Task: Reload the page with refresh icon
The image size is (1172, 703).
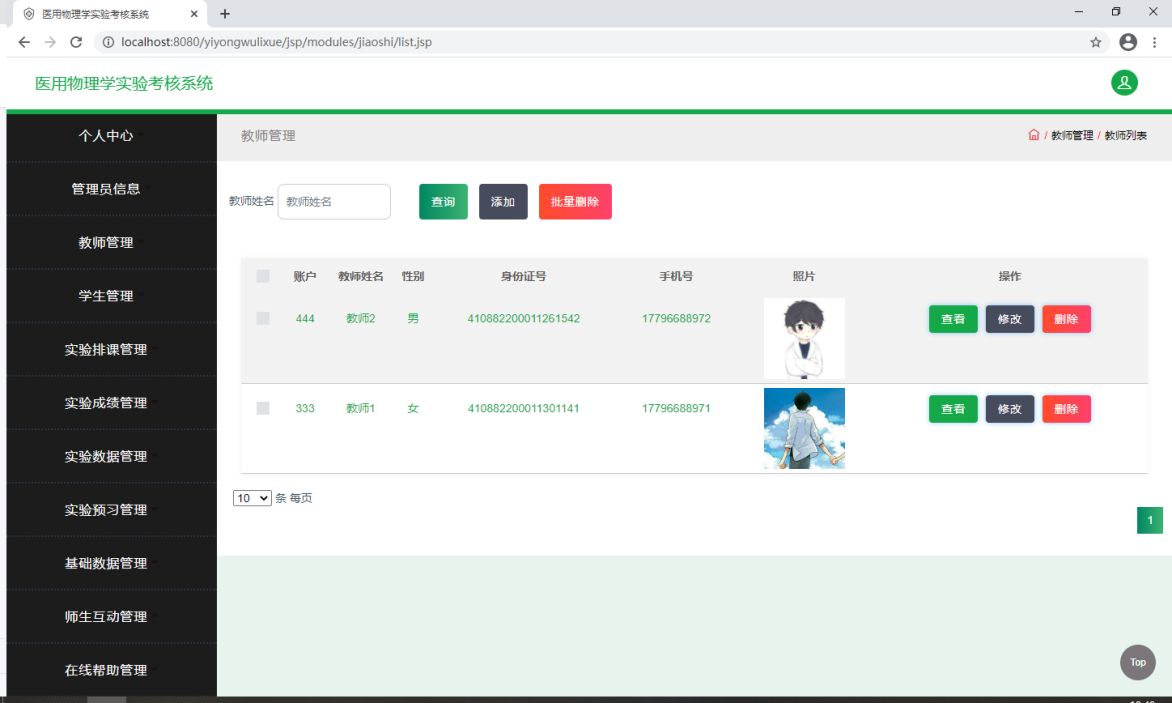Action: [75, 42]
